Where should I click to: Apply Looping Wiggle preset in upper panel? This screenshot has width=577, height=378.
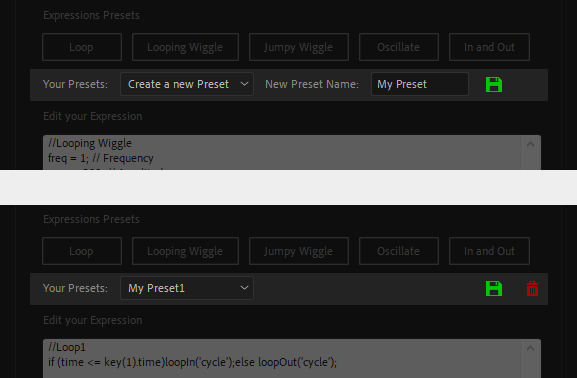coord(185,47)
